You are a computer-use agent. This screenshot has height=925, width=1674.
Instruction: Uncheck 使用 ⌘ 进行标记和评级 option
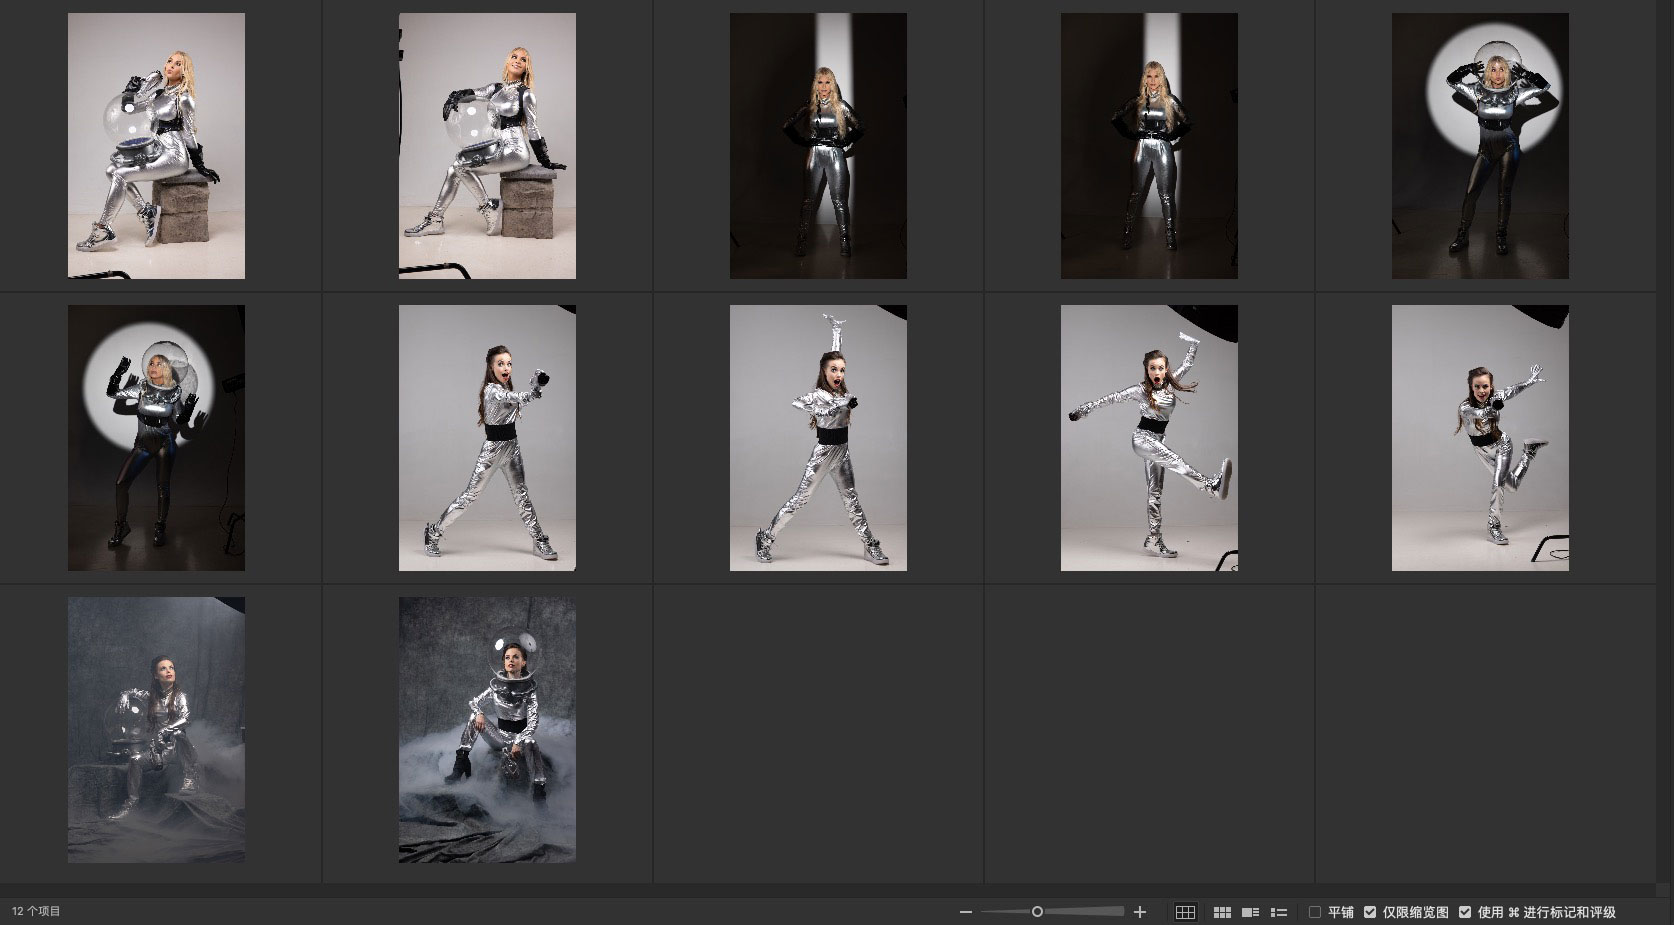coord(1465,912)
